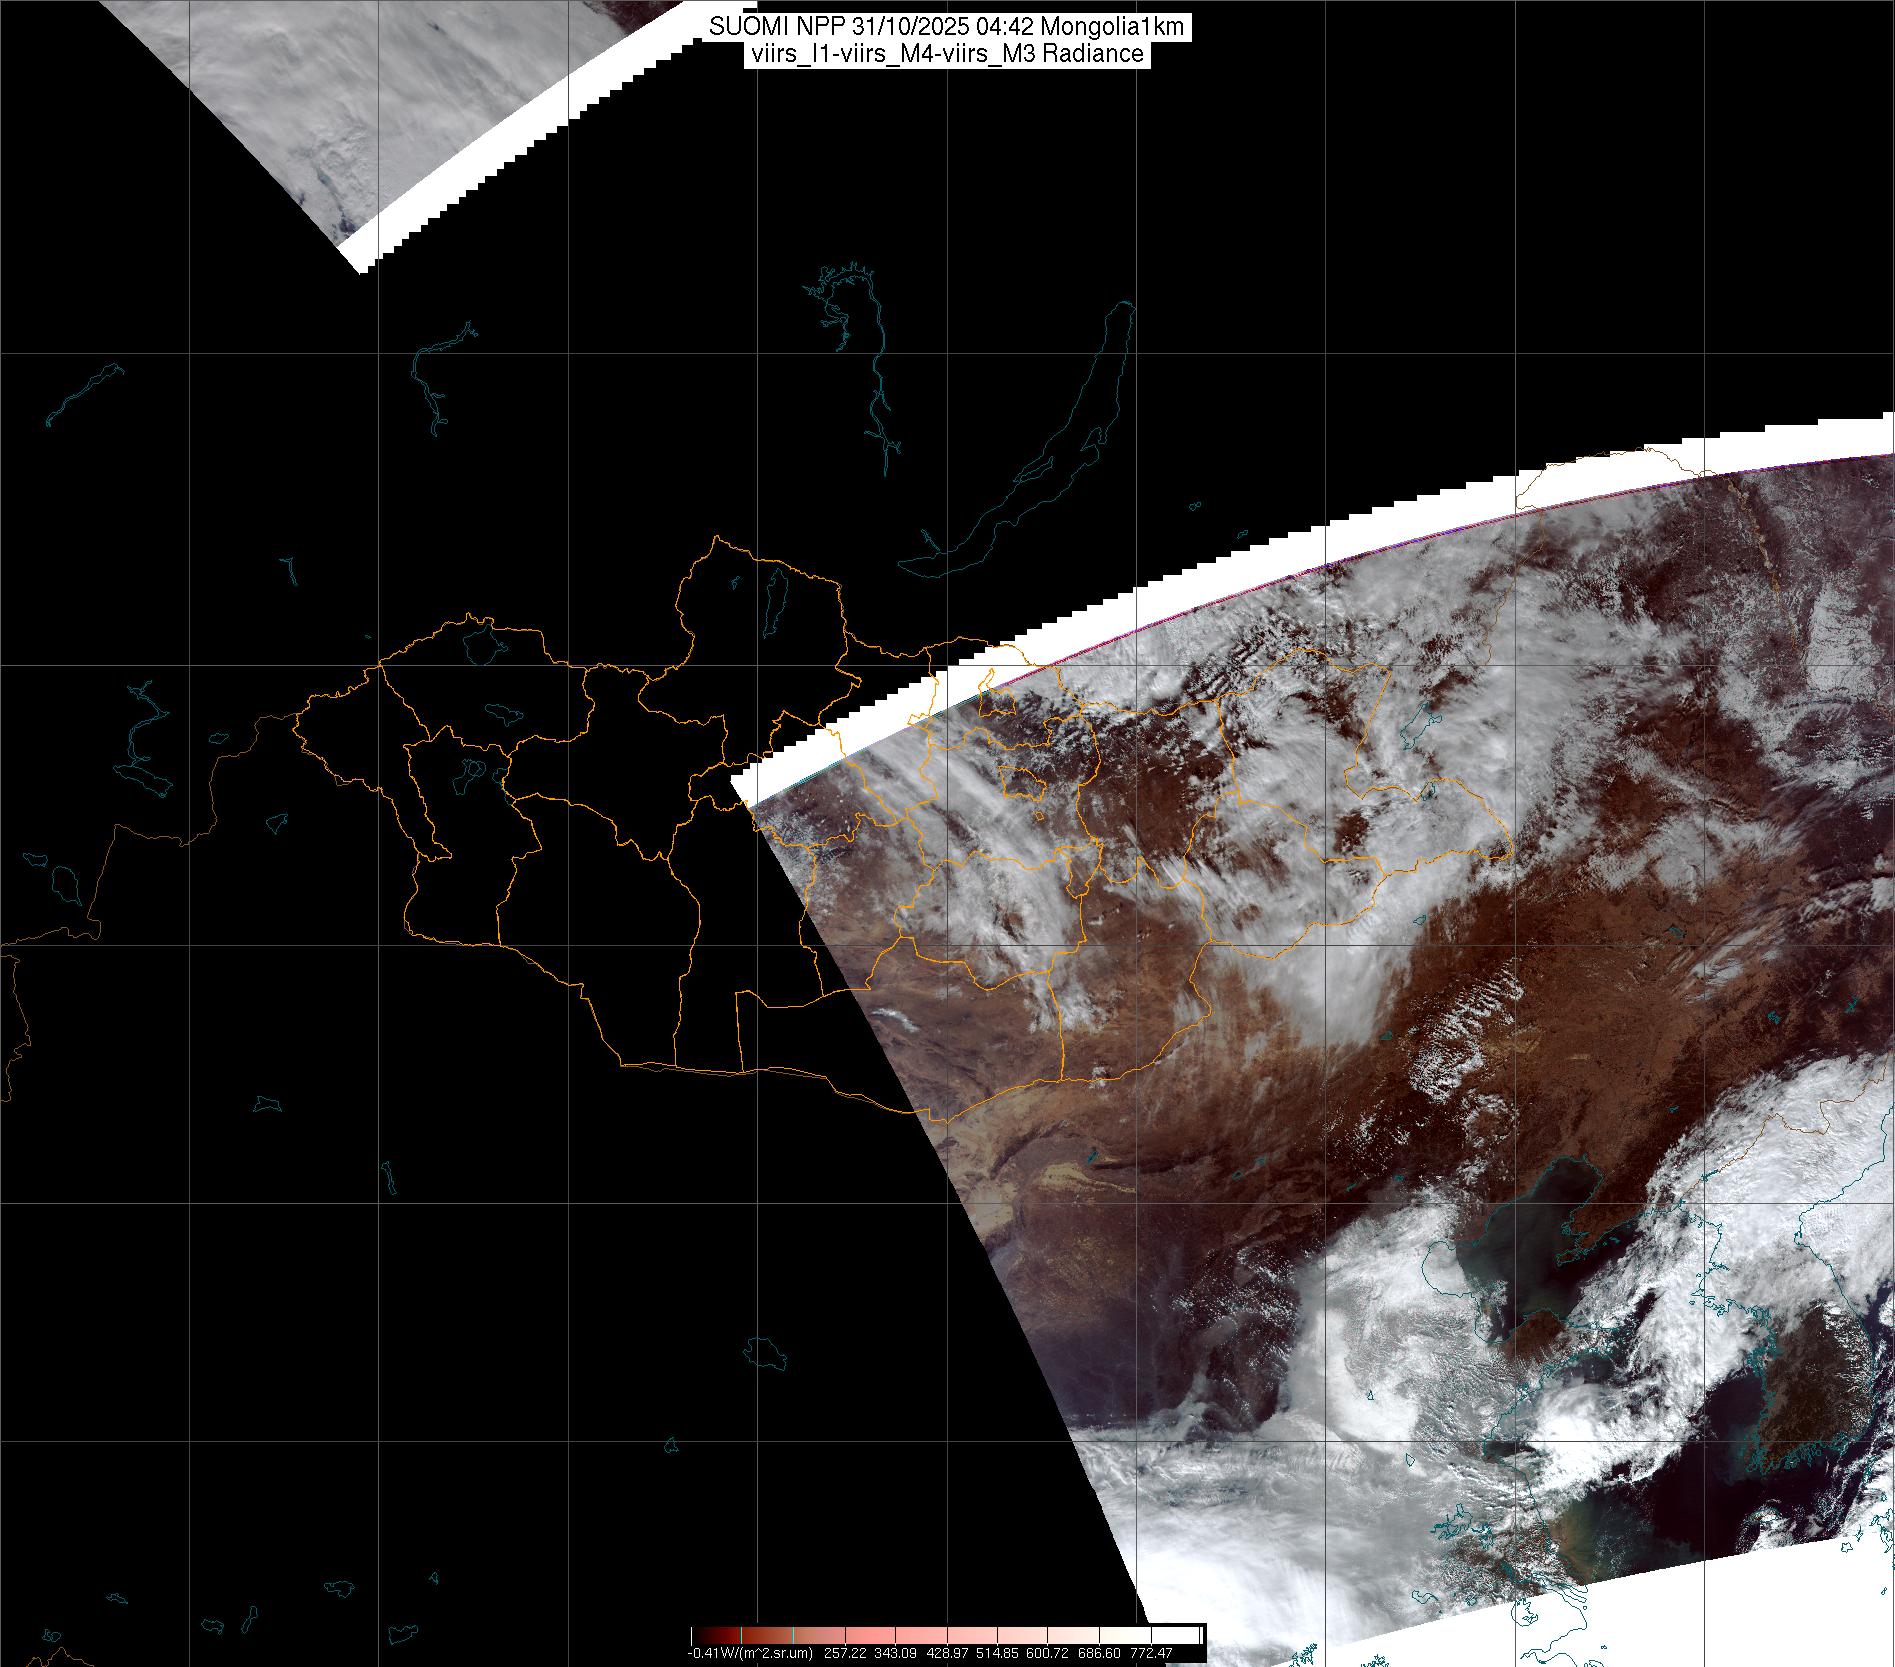Click the "-0.41W/(m^2.sr.um)" scale label
The image size is (1895, 1667).
749,1653
